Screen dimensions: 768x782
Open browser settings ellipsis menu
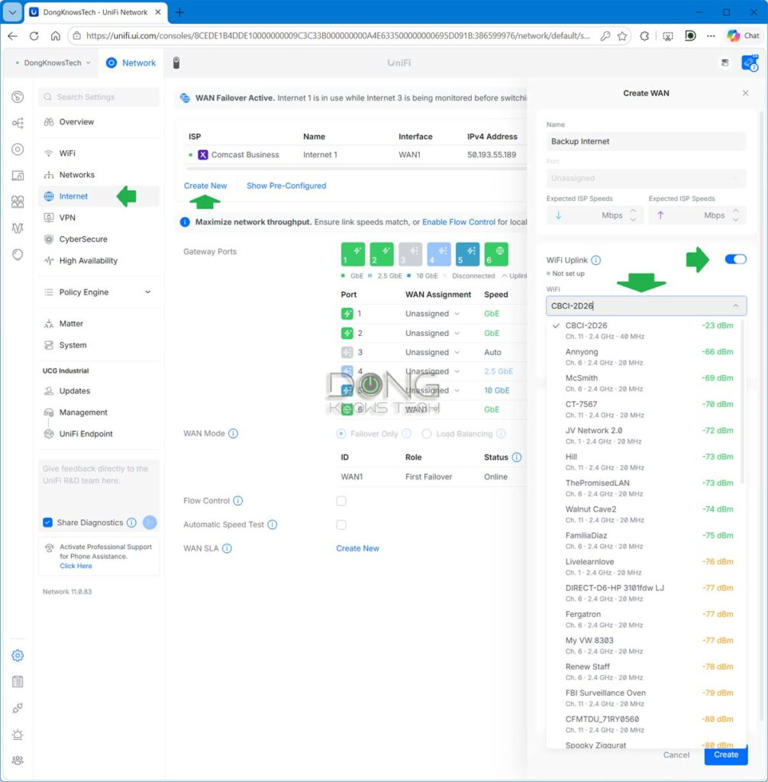[711, 36]
